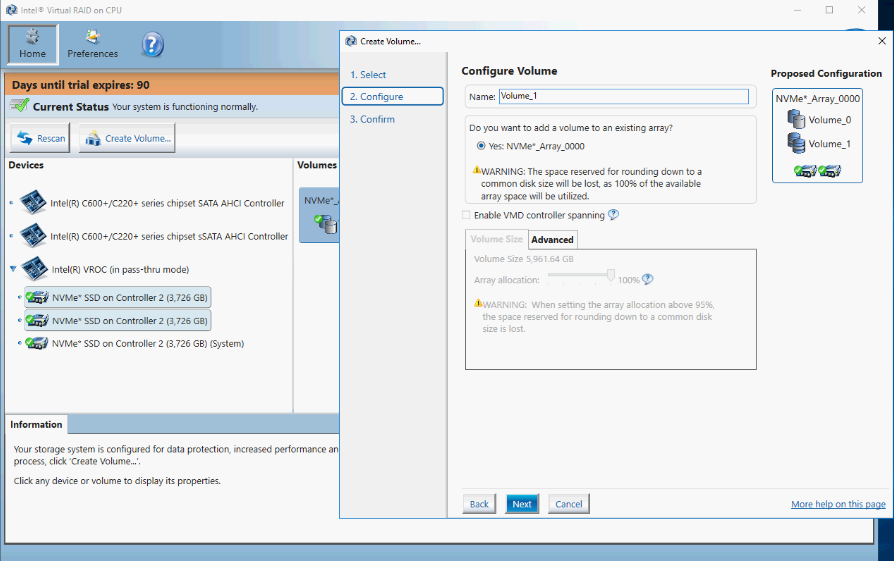Go to step 2. Configure

(393, 96)
